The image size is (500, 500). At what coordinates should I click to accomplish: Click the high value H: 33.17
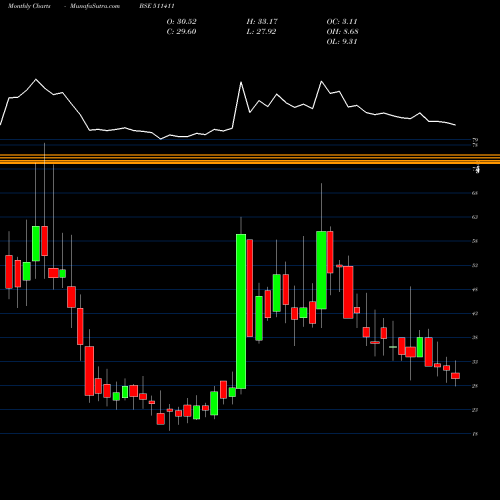[x=262, y=22]
